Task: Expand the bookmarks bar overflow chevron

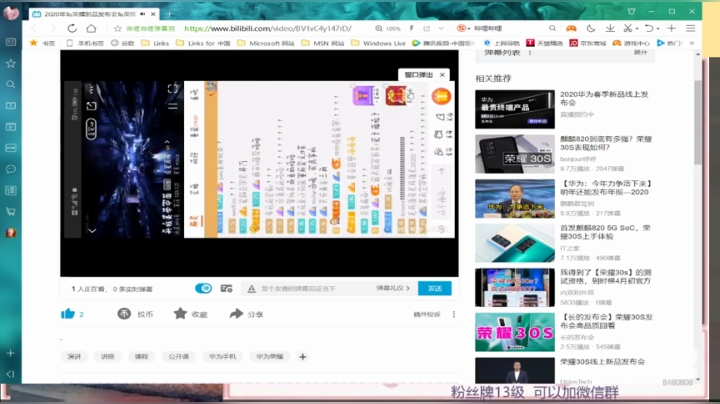Action: tap(692, 43)
